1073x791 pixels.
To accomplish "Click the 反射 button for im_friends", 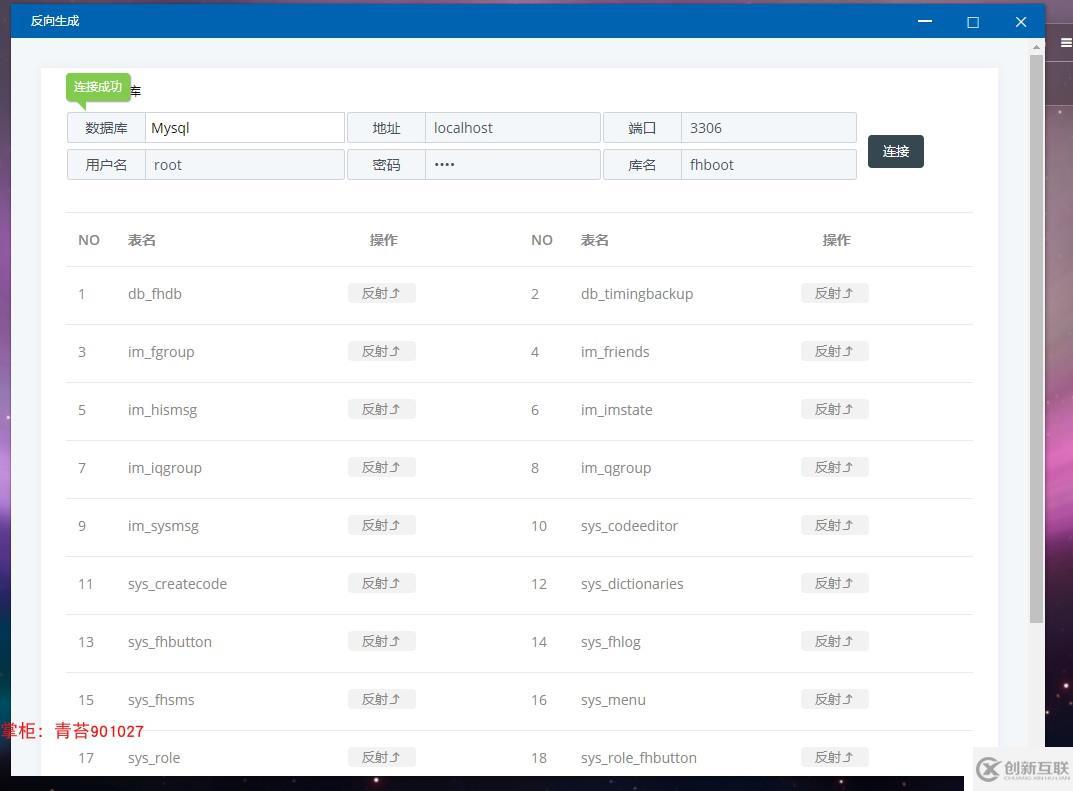I will (834, 352).
